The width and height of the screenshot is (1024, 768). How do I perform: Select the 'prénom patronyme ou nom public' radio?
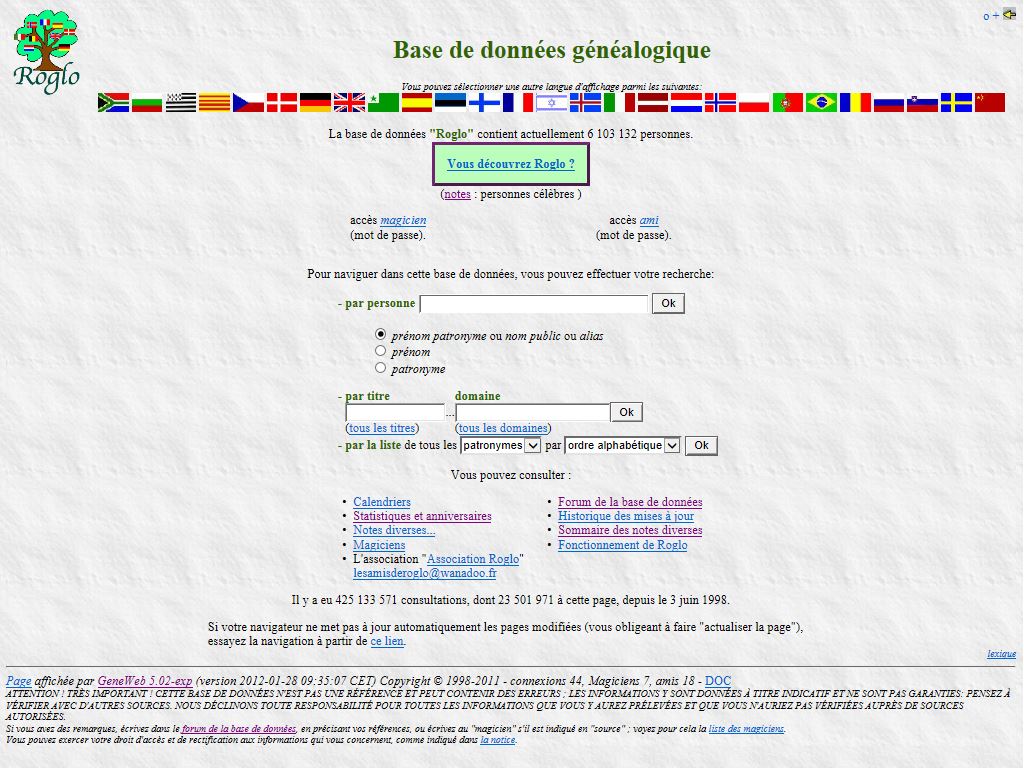click(x=381, y=334)
